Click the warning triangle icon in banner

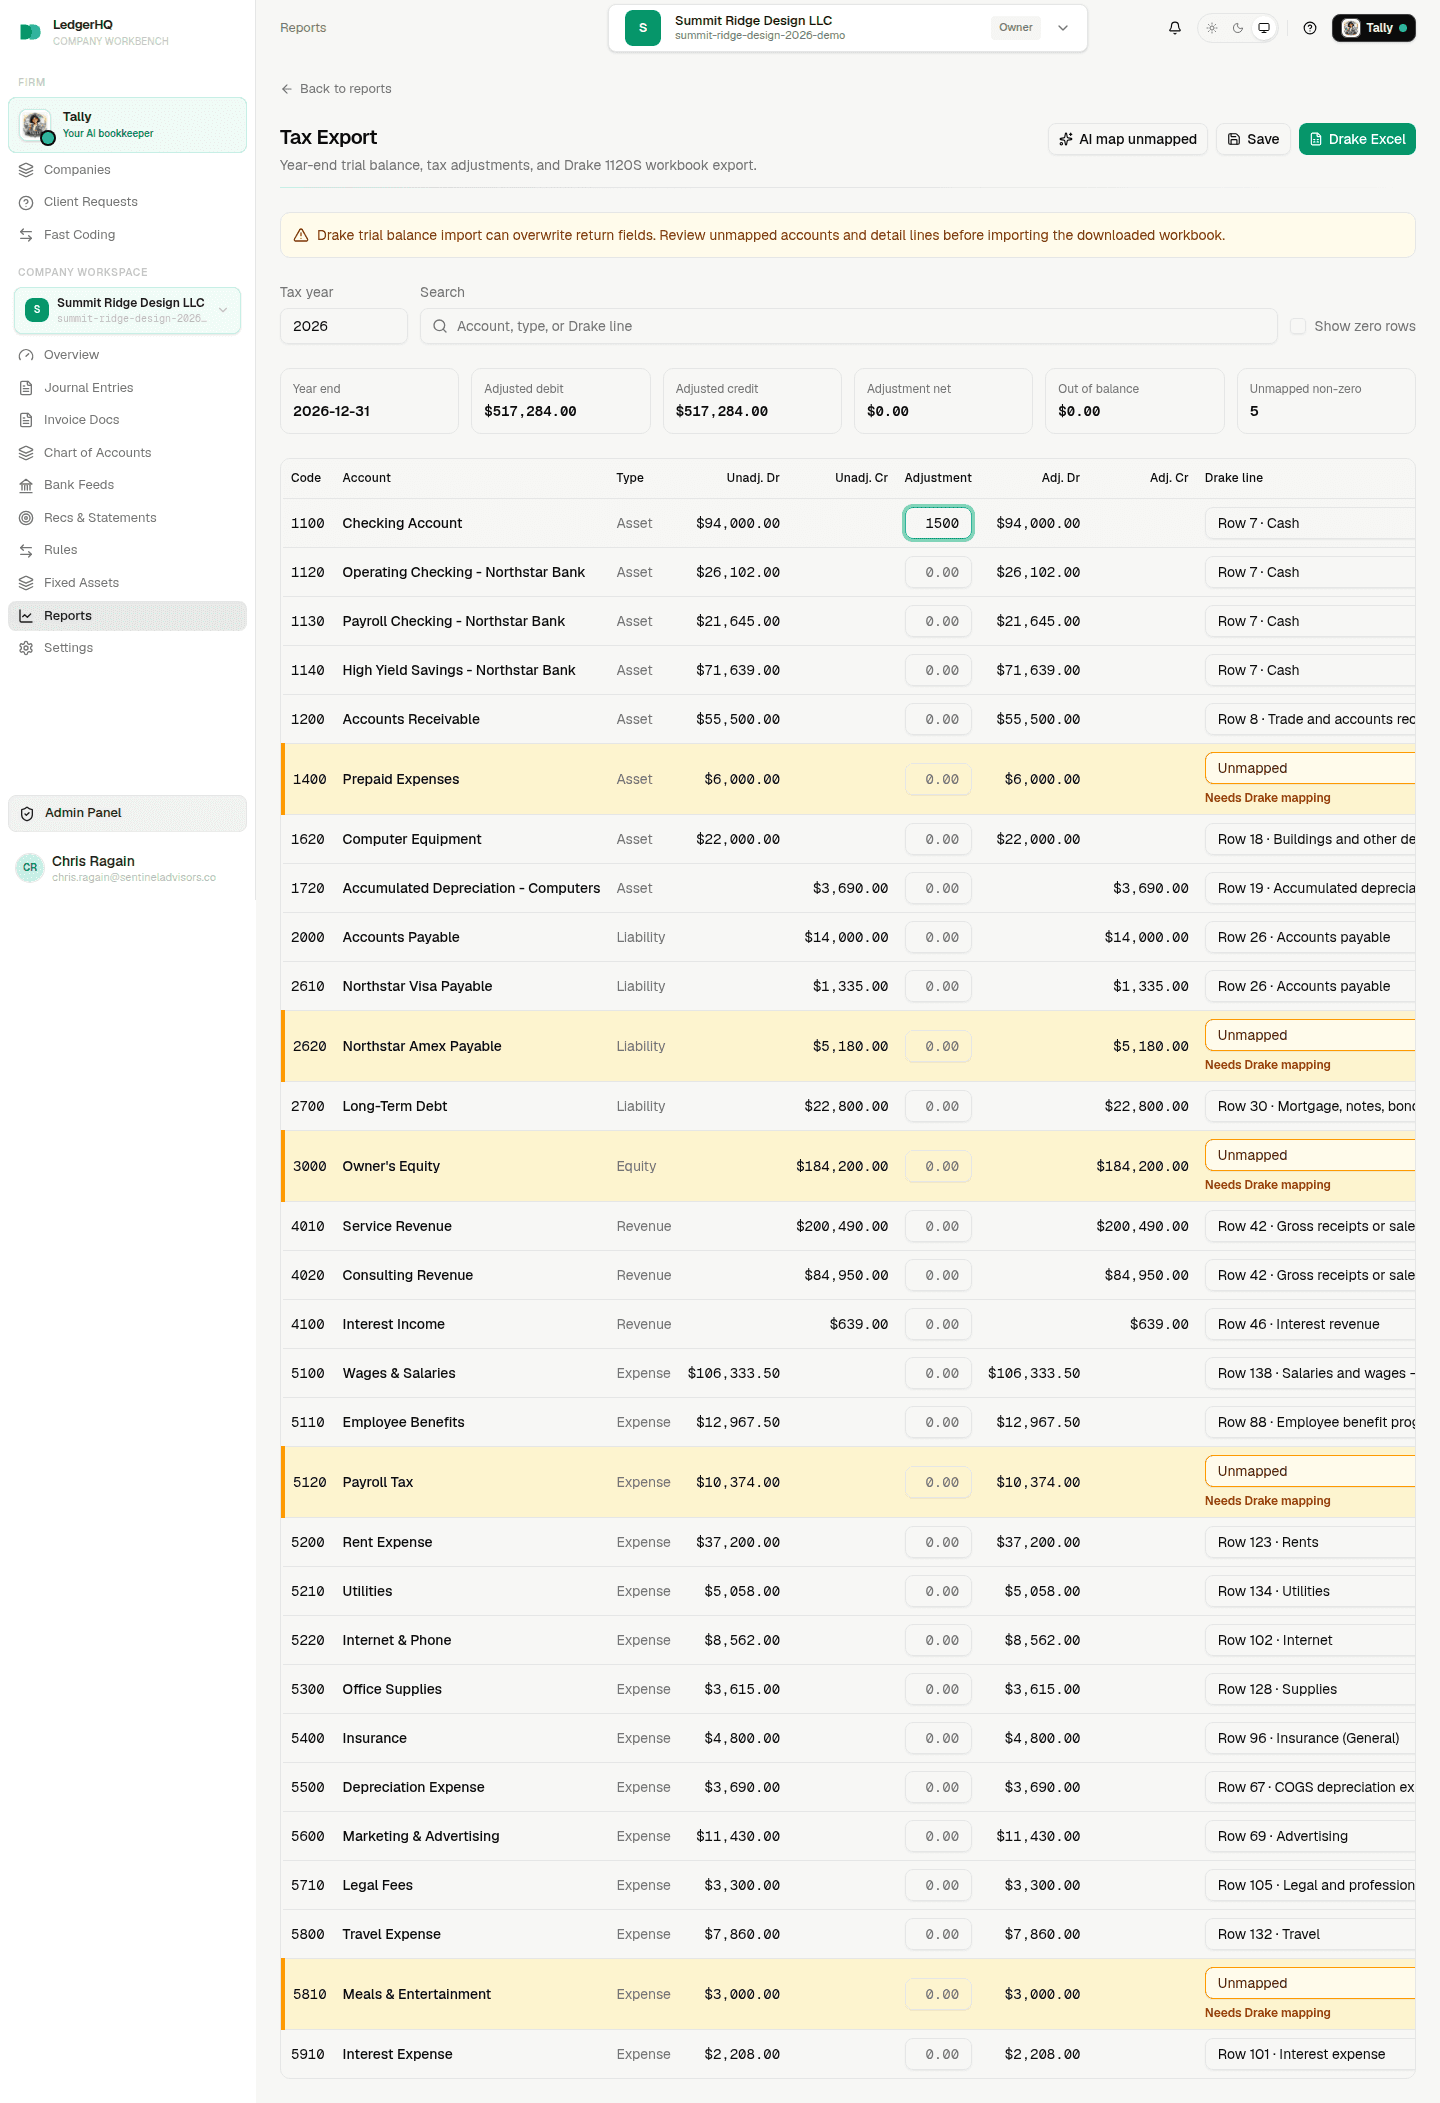301,235
